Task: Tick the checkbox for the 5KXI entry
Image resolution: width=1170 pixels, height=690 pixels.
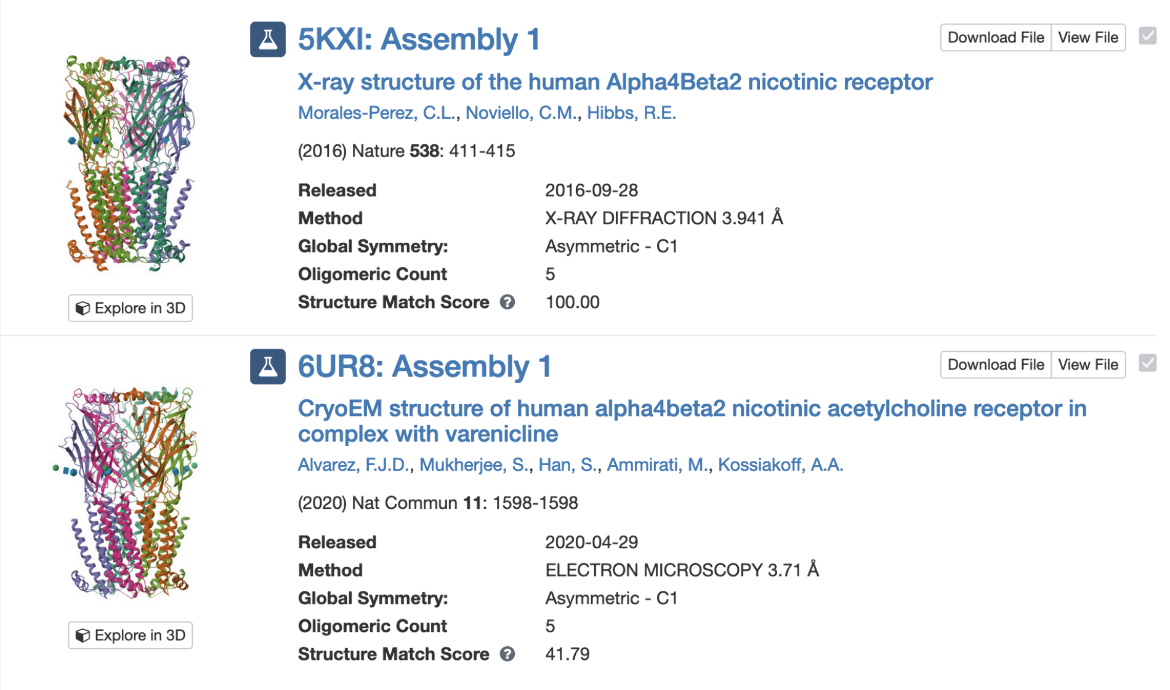Action: pos(1147,37)
